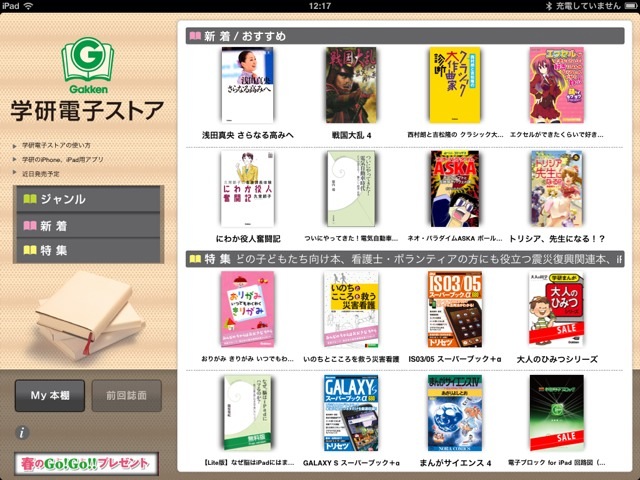Screen dimensions: 640x480
Task: Open the 電気自動車時代 book cover
Action: coord(351,189)
